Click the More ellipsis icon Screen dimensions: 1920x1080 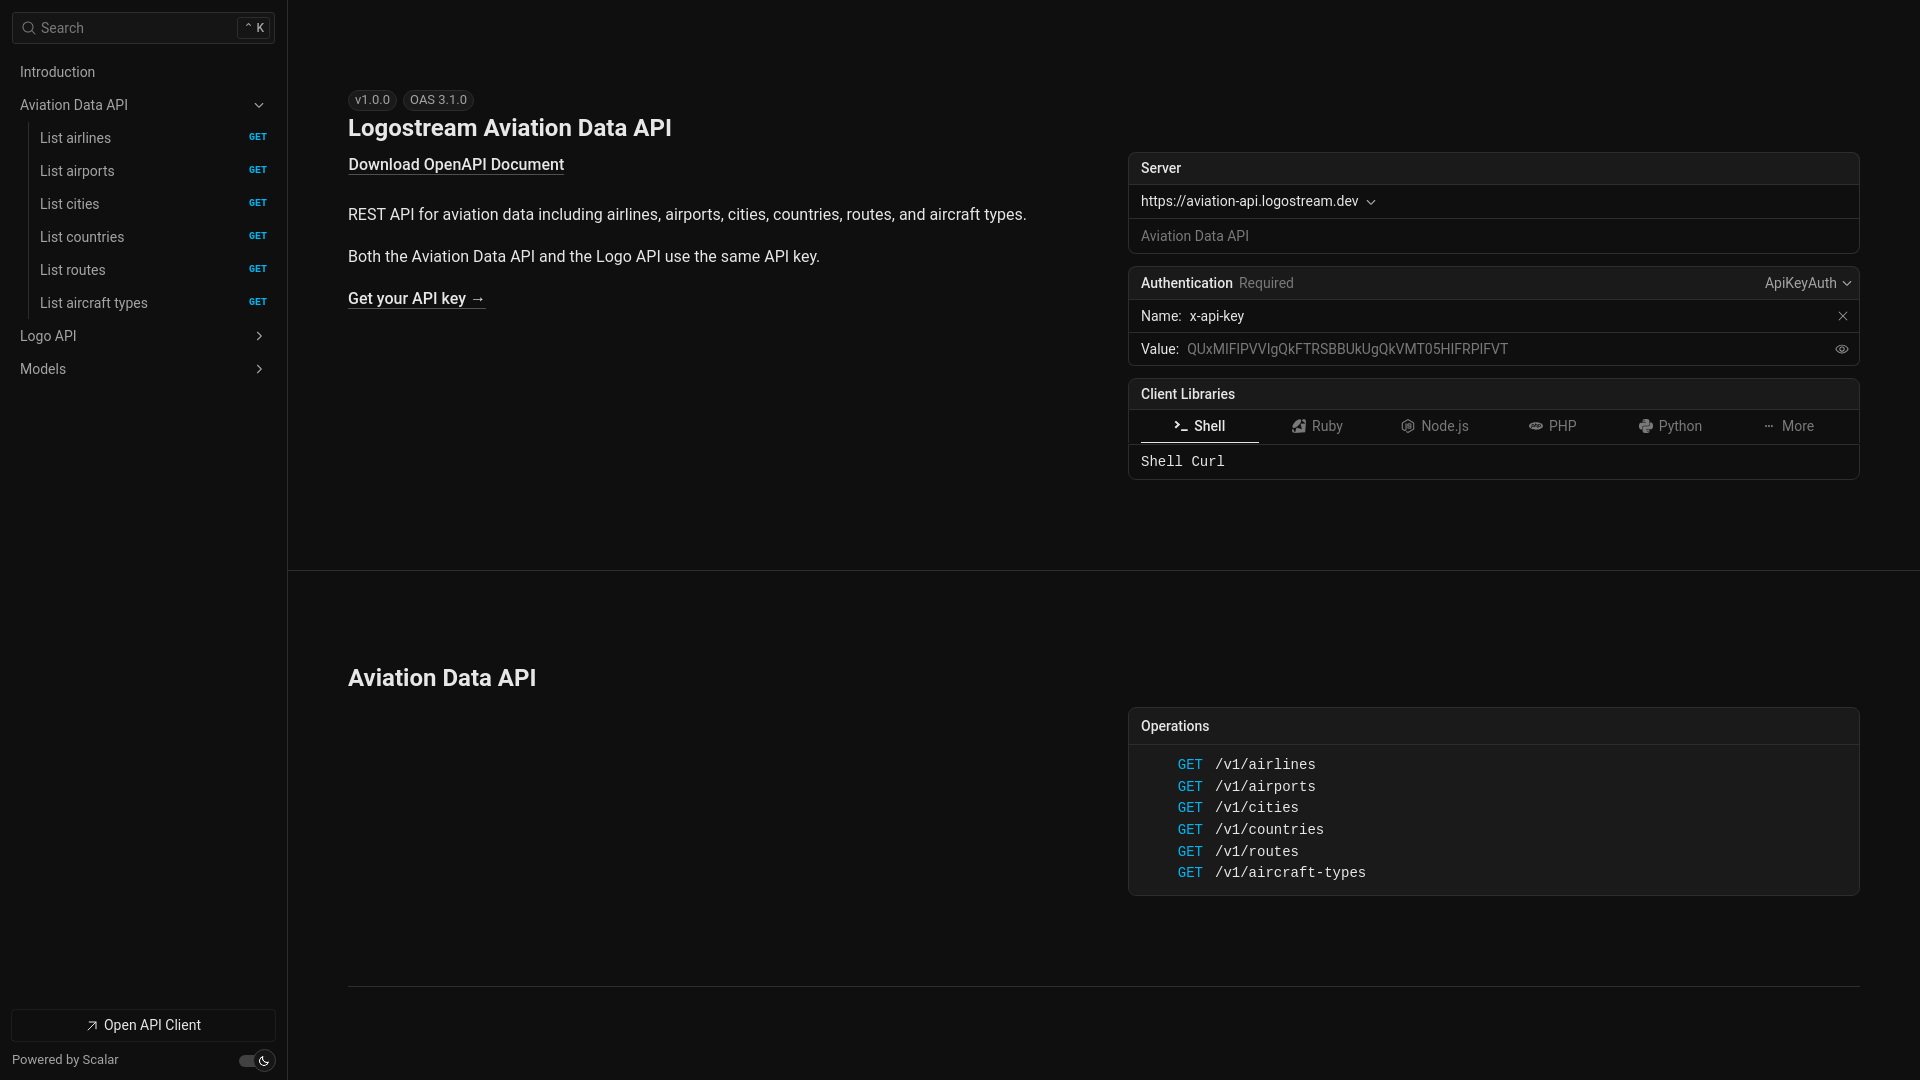(x=1769, y=426)
